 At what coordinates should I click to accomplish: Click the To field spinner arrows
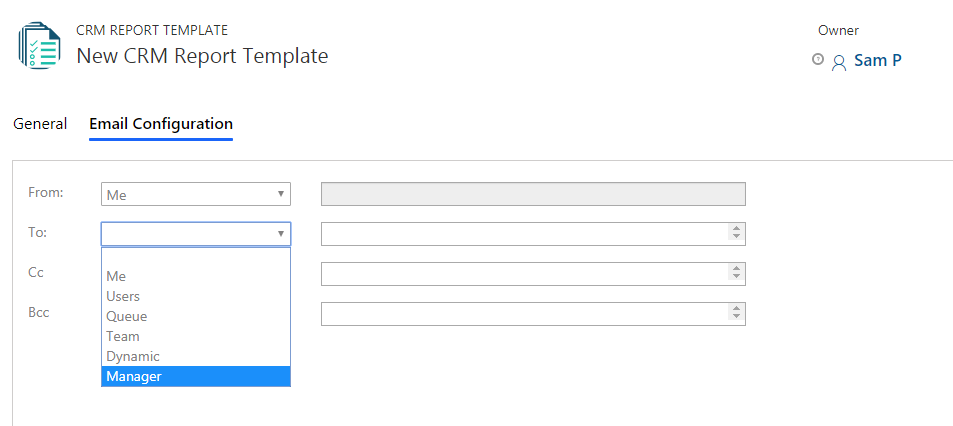[736, 234]
